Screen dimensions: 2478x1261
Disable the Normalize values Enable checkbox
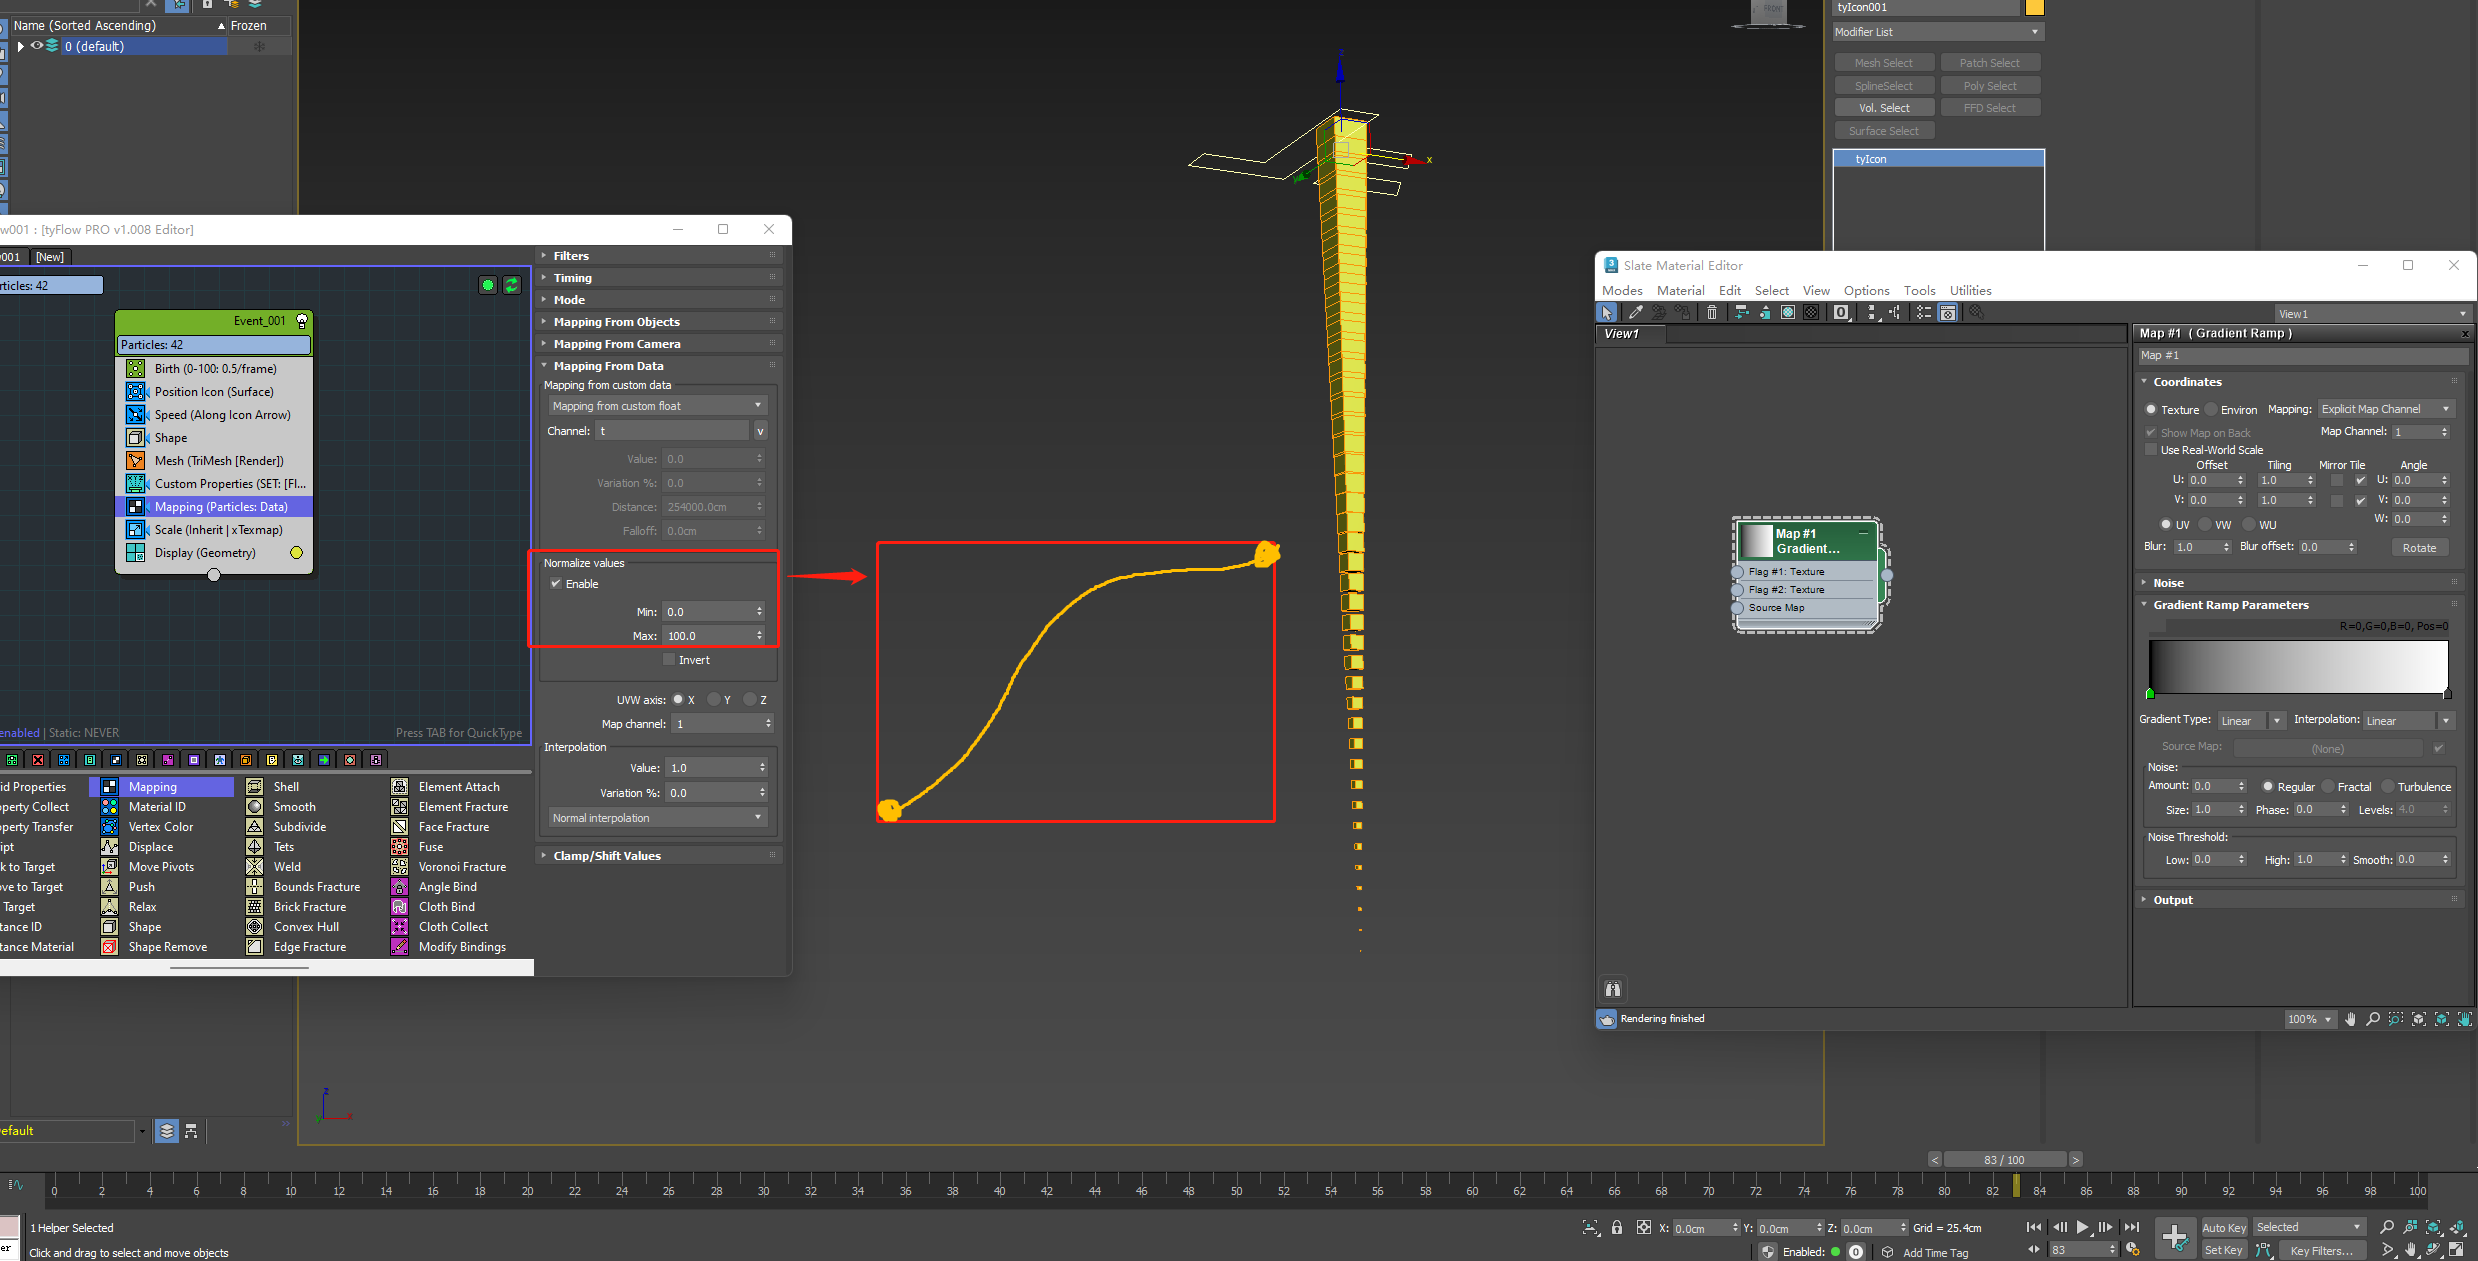[556, 584]
